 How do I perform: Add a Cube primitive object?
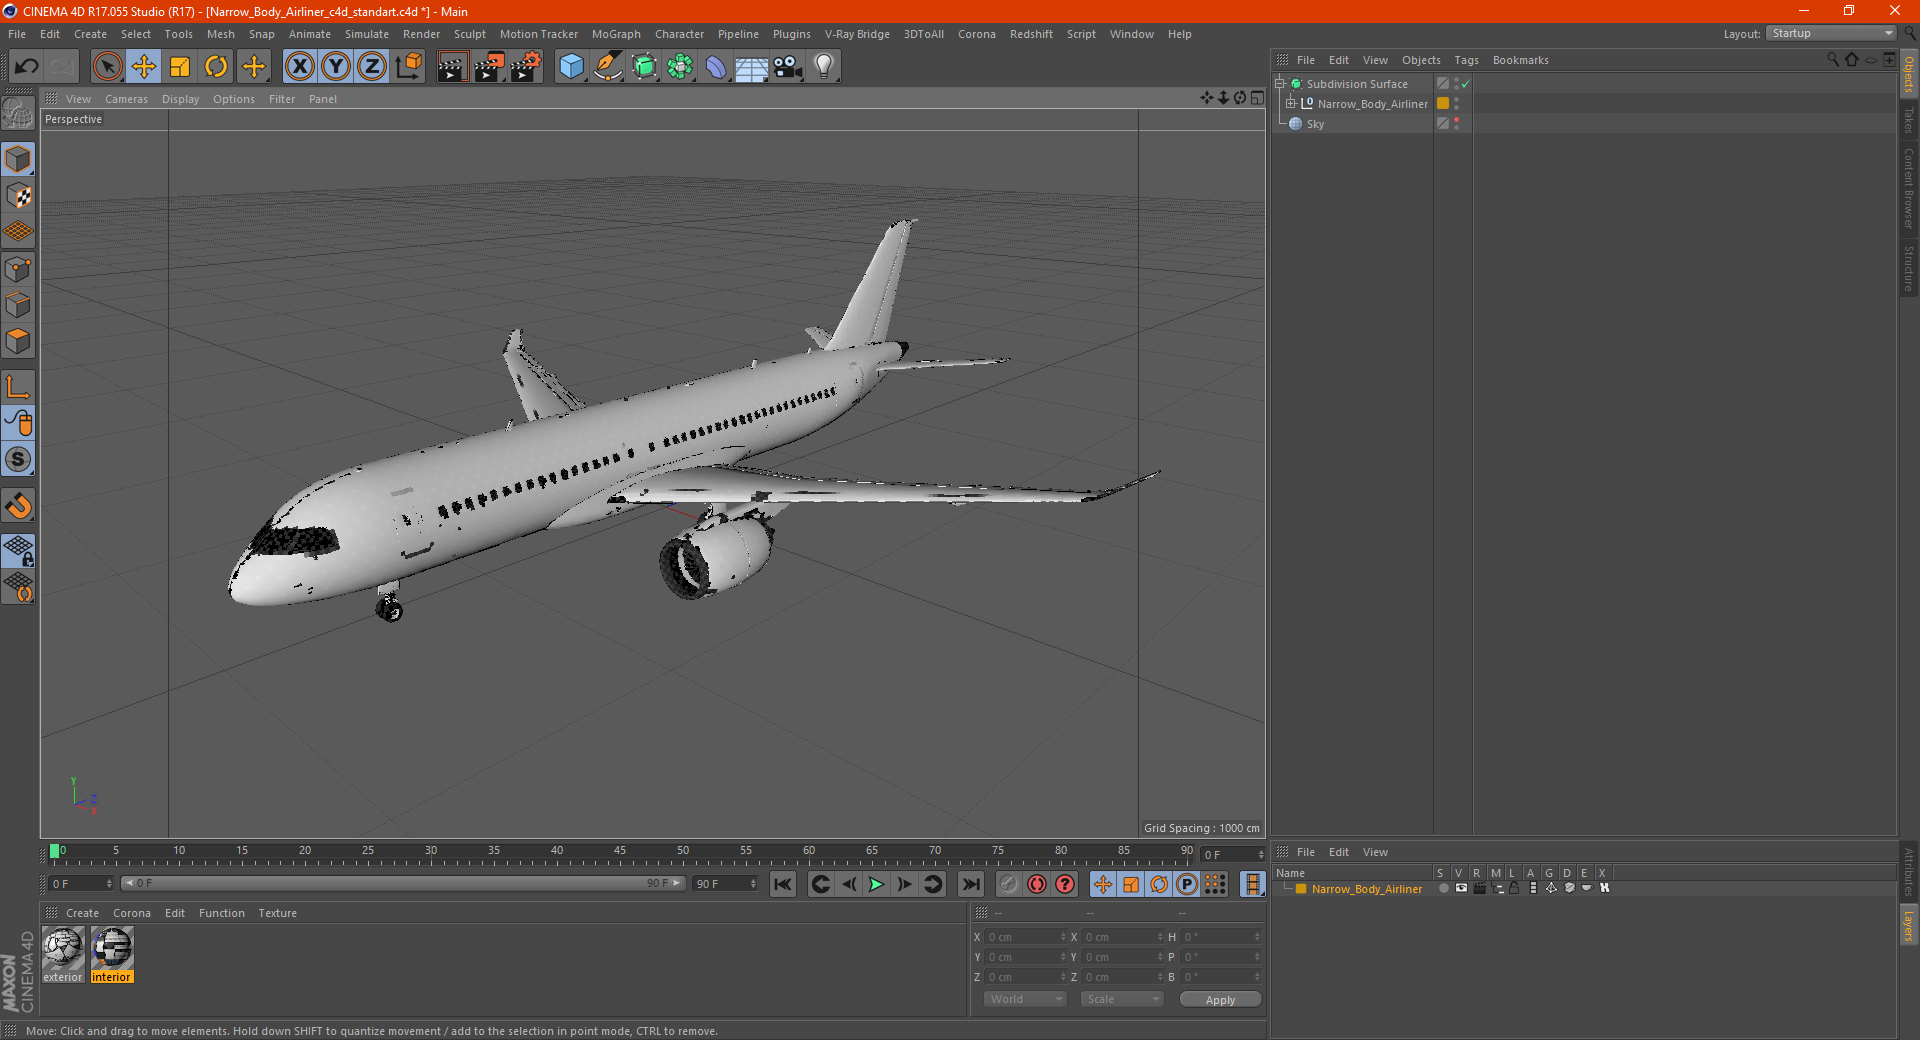(x=571, y=67)
